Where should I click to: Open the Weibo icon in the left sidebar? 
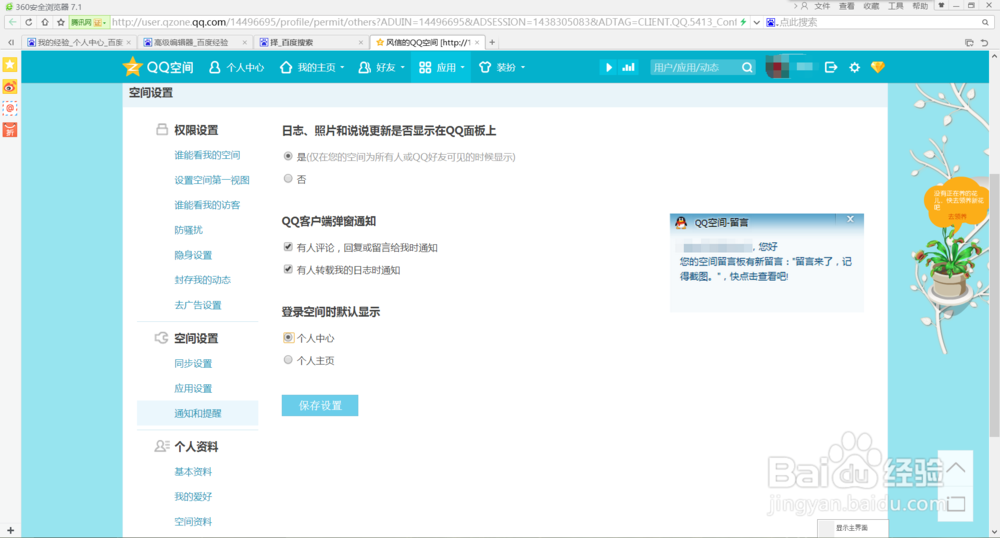tap(10, 87)
